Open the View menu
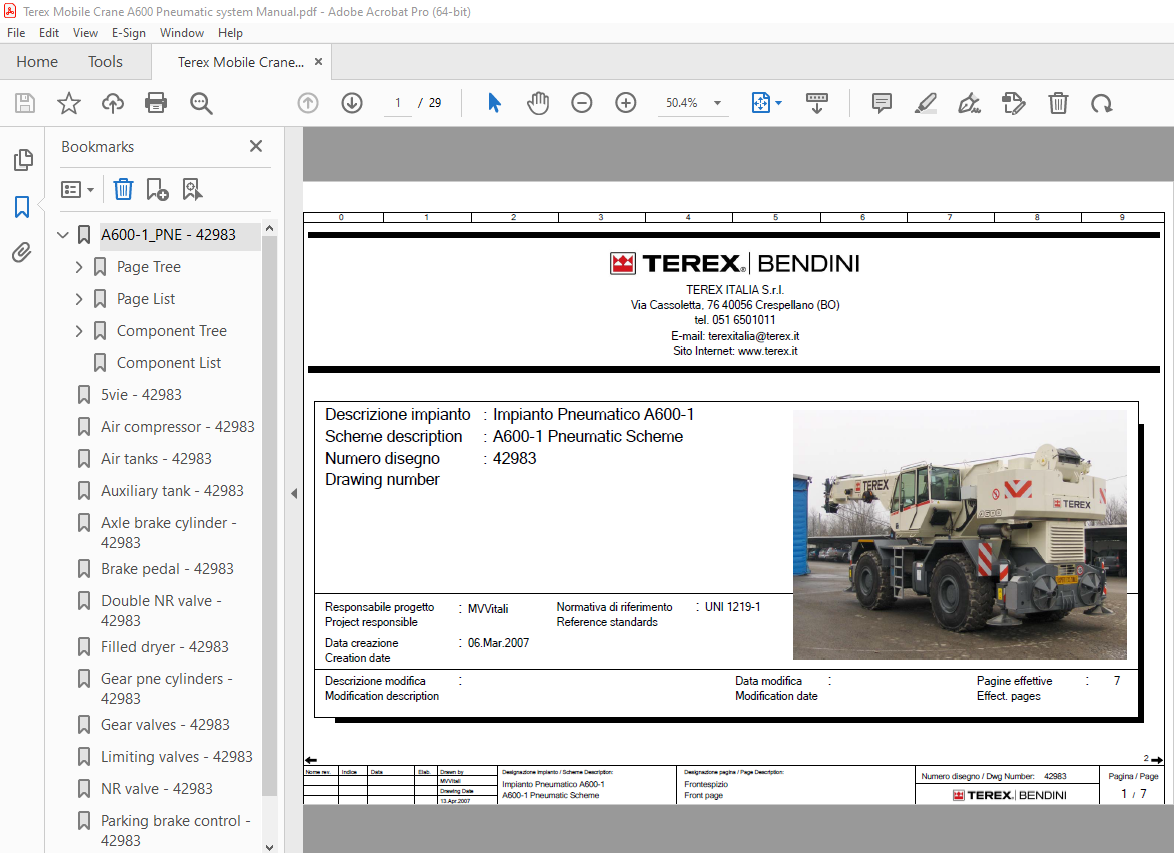1174x853 pixels. click(x=85, y=33)
